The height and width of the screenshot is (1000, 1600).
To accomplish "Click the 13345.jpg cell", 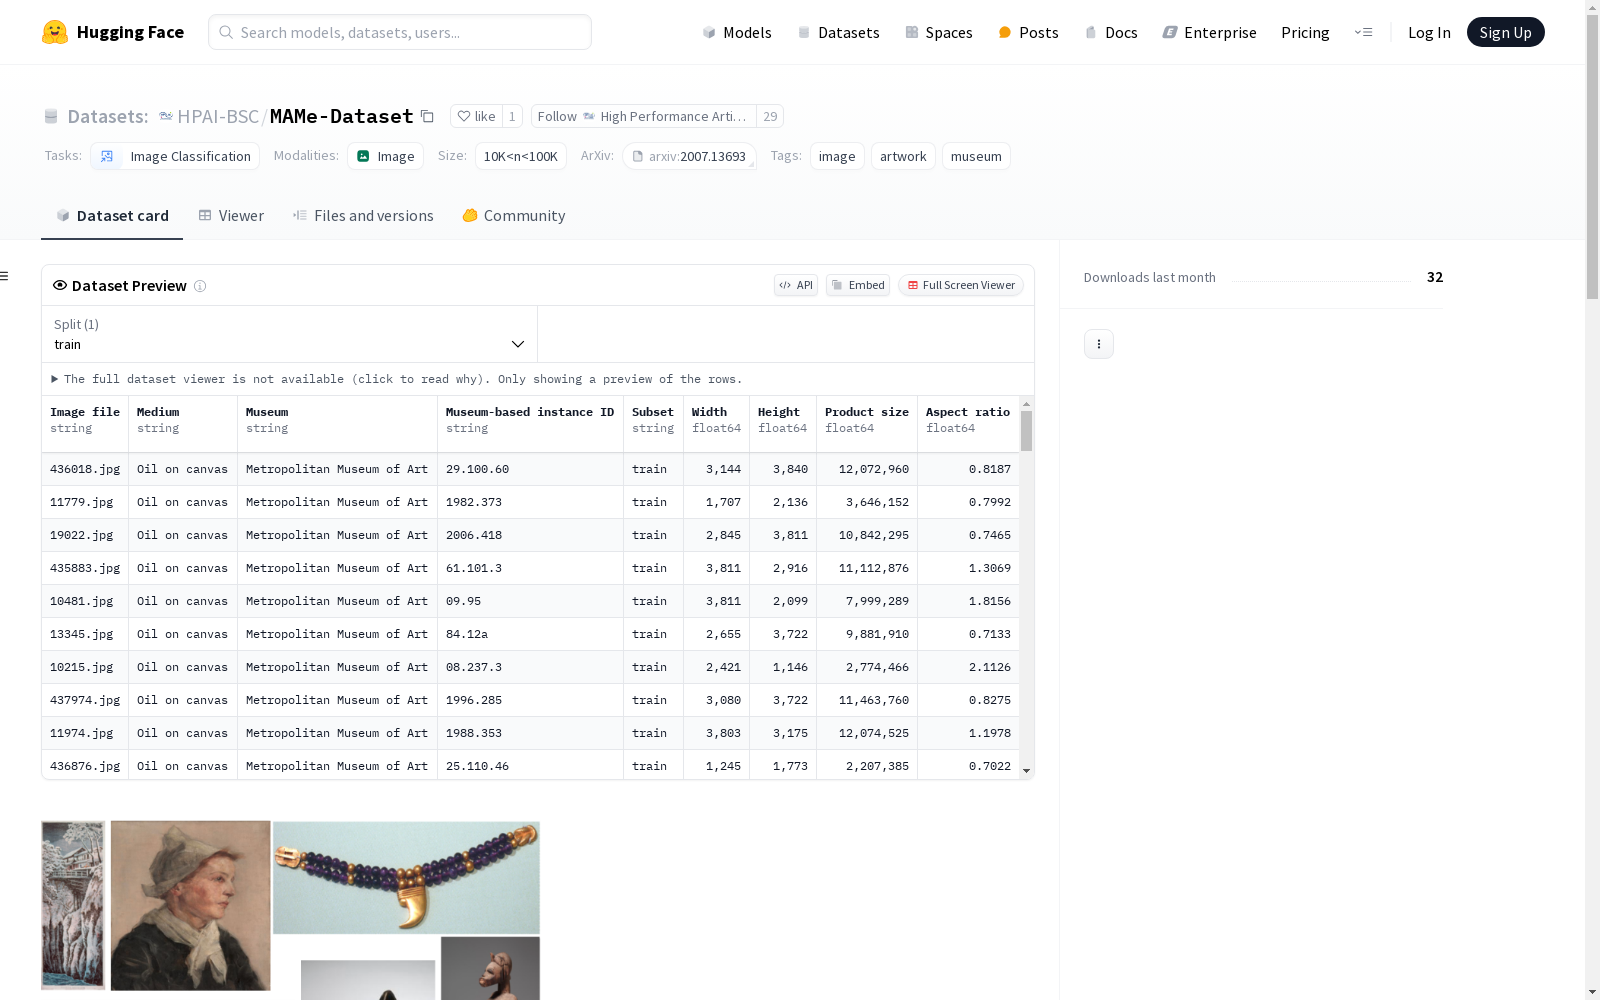I will pyautogui.click(x=85, y=634).
